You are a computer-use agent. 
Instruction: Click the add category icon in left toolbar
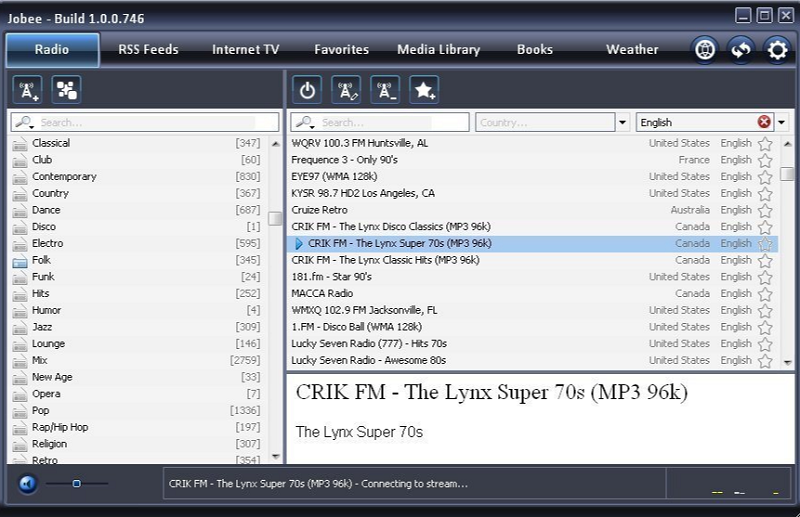67,90
